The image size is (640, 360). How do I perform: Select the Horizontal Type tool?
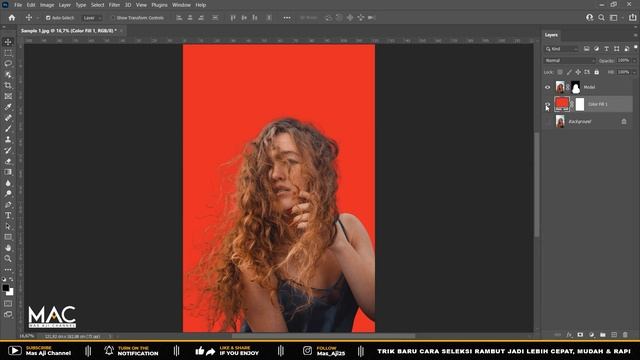click(x=8, y=215)
